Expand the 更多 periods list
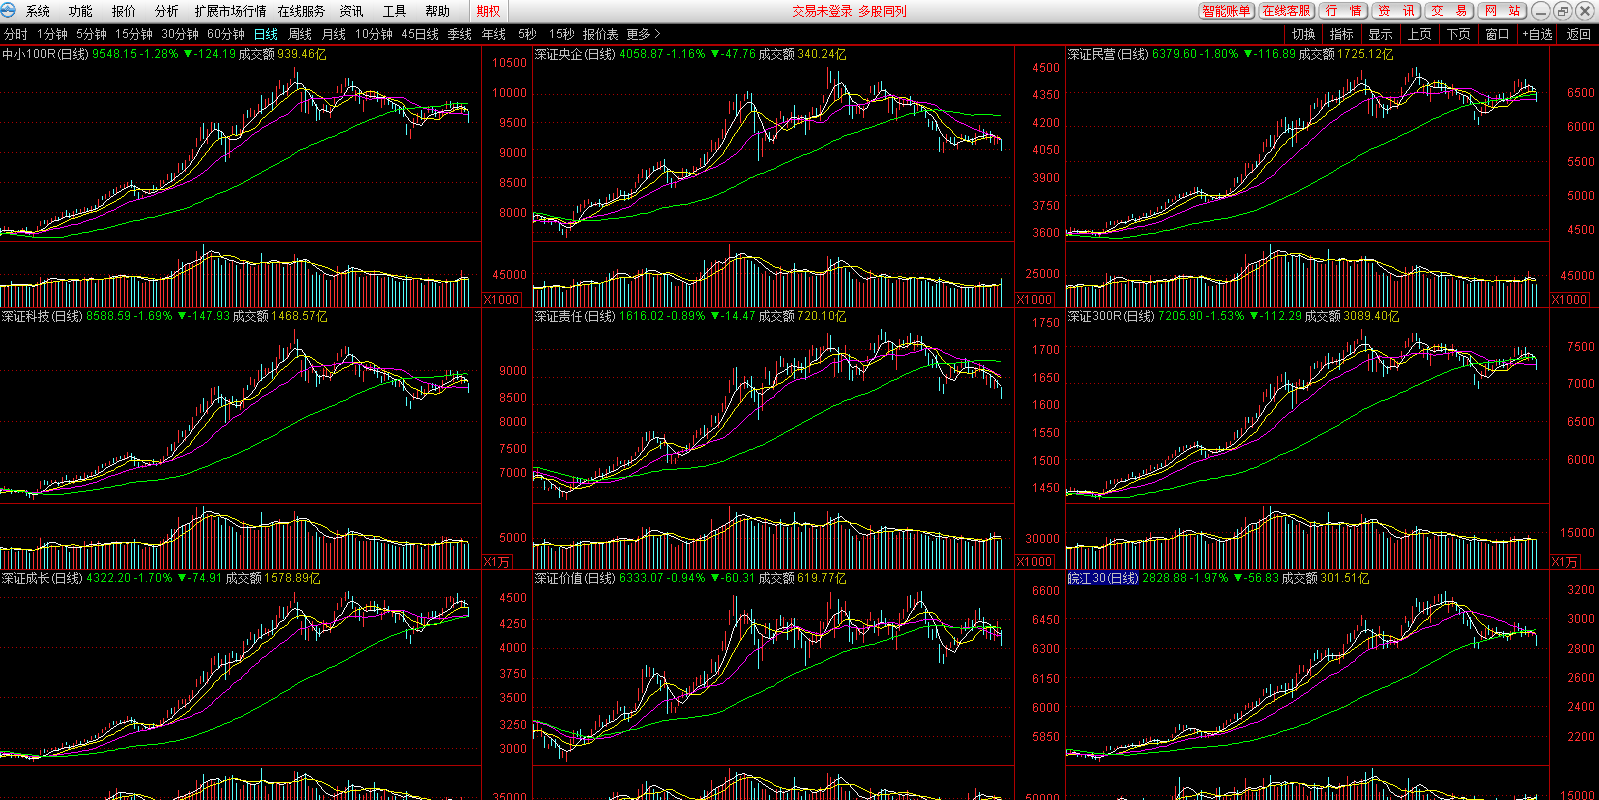This screenshot has height=800, width=1599. pos(643,34)
